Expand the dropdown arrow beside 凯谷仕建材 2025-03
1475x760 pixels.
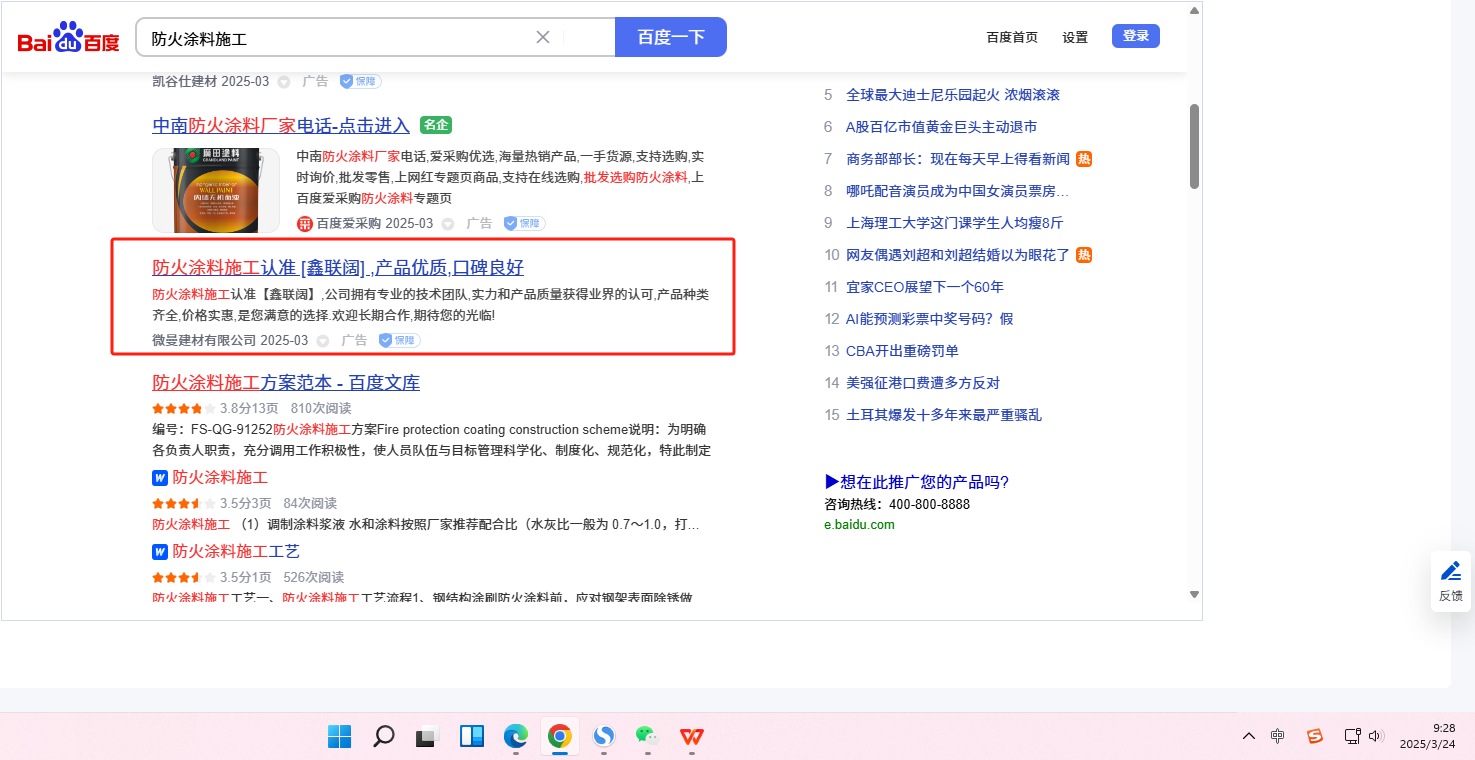[x=284, y=82]
